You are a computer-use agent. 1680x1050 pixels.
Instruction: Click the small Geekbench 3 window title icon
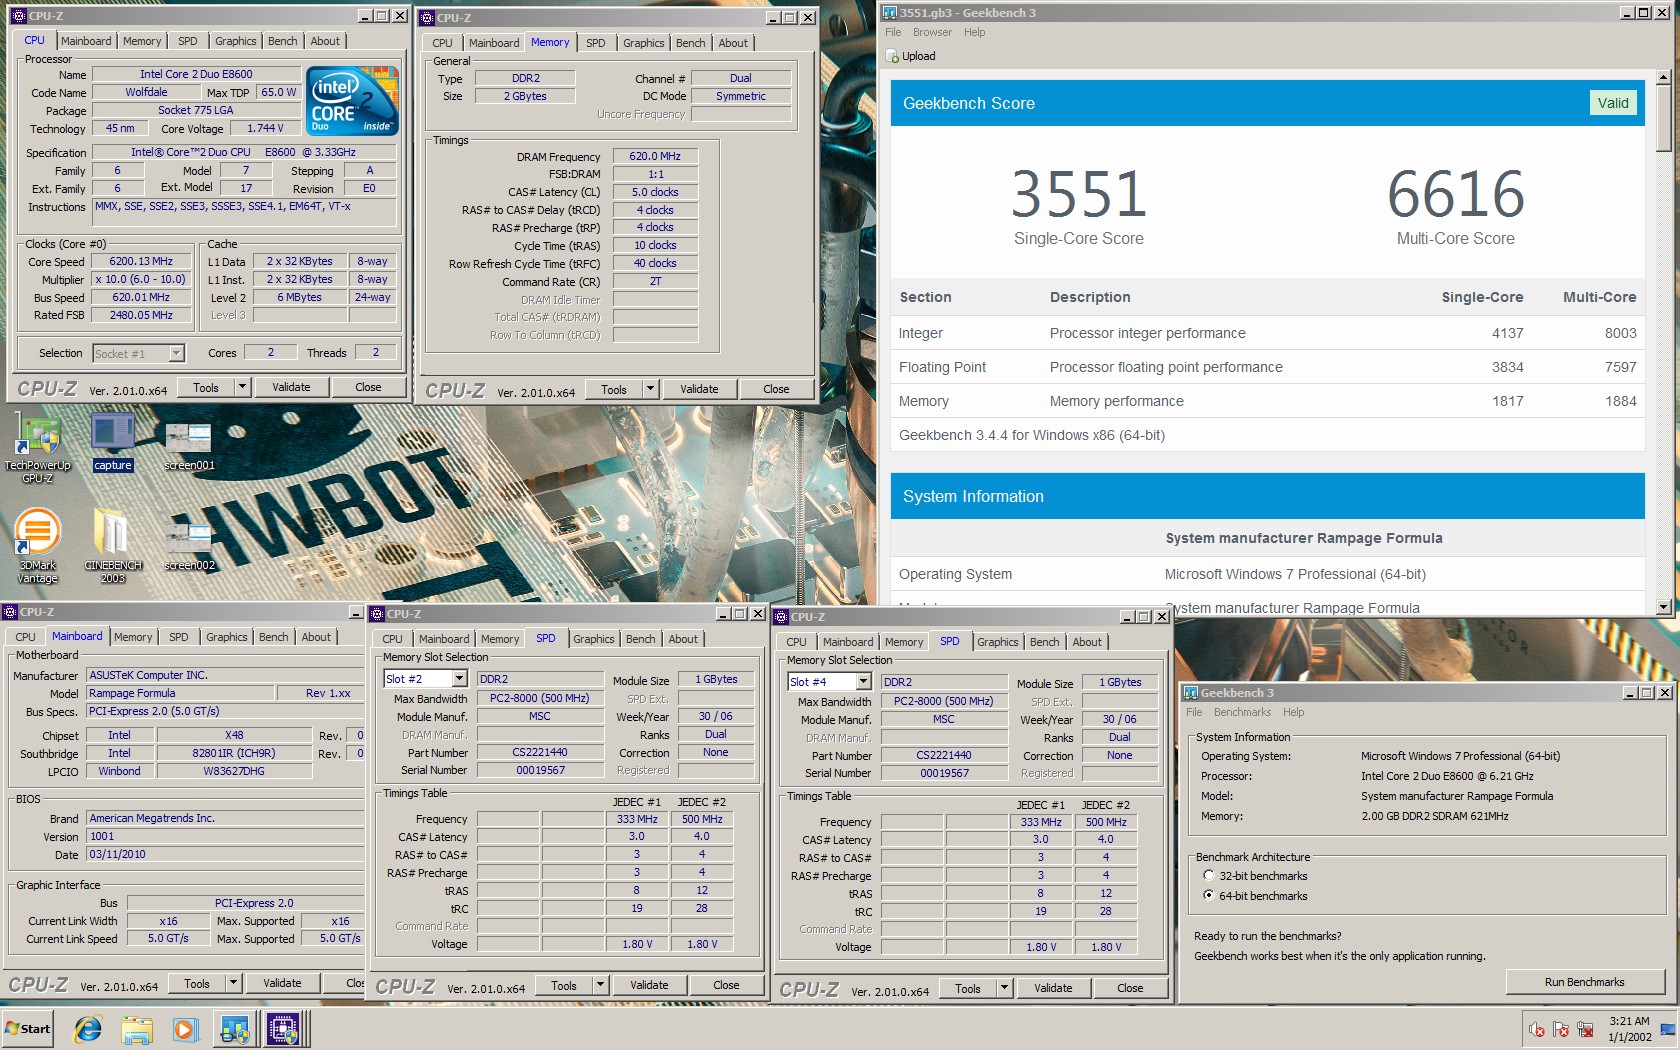pyautogui.click(x=1191, y=693)
